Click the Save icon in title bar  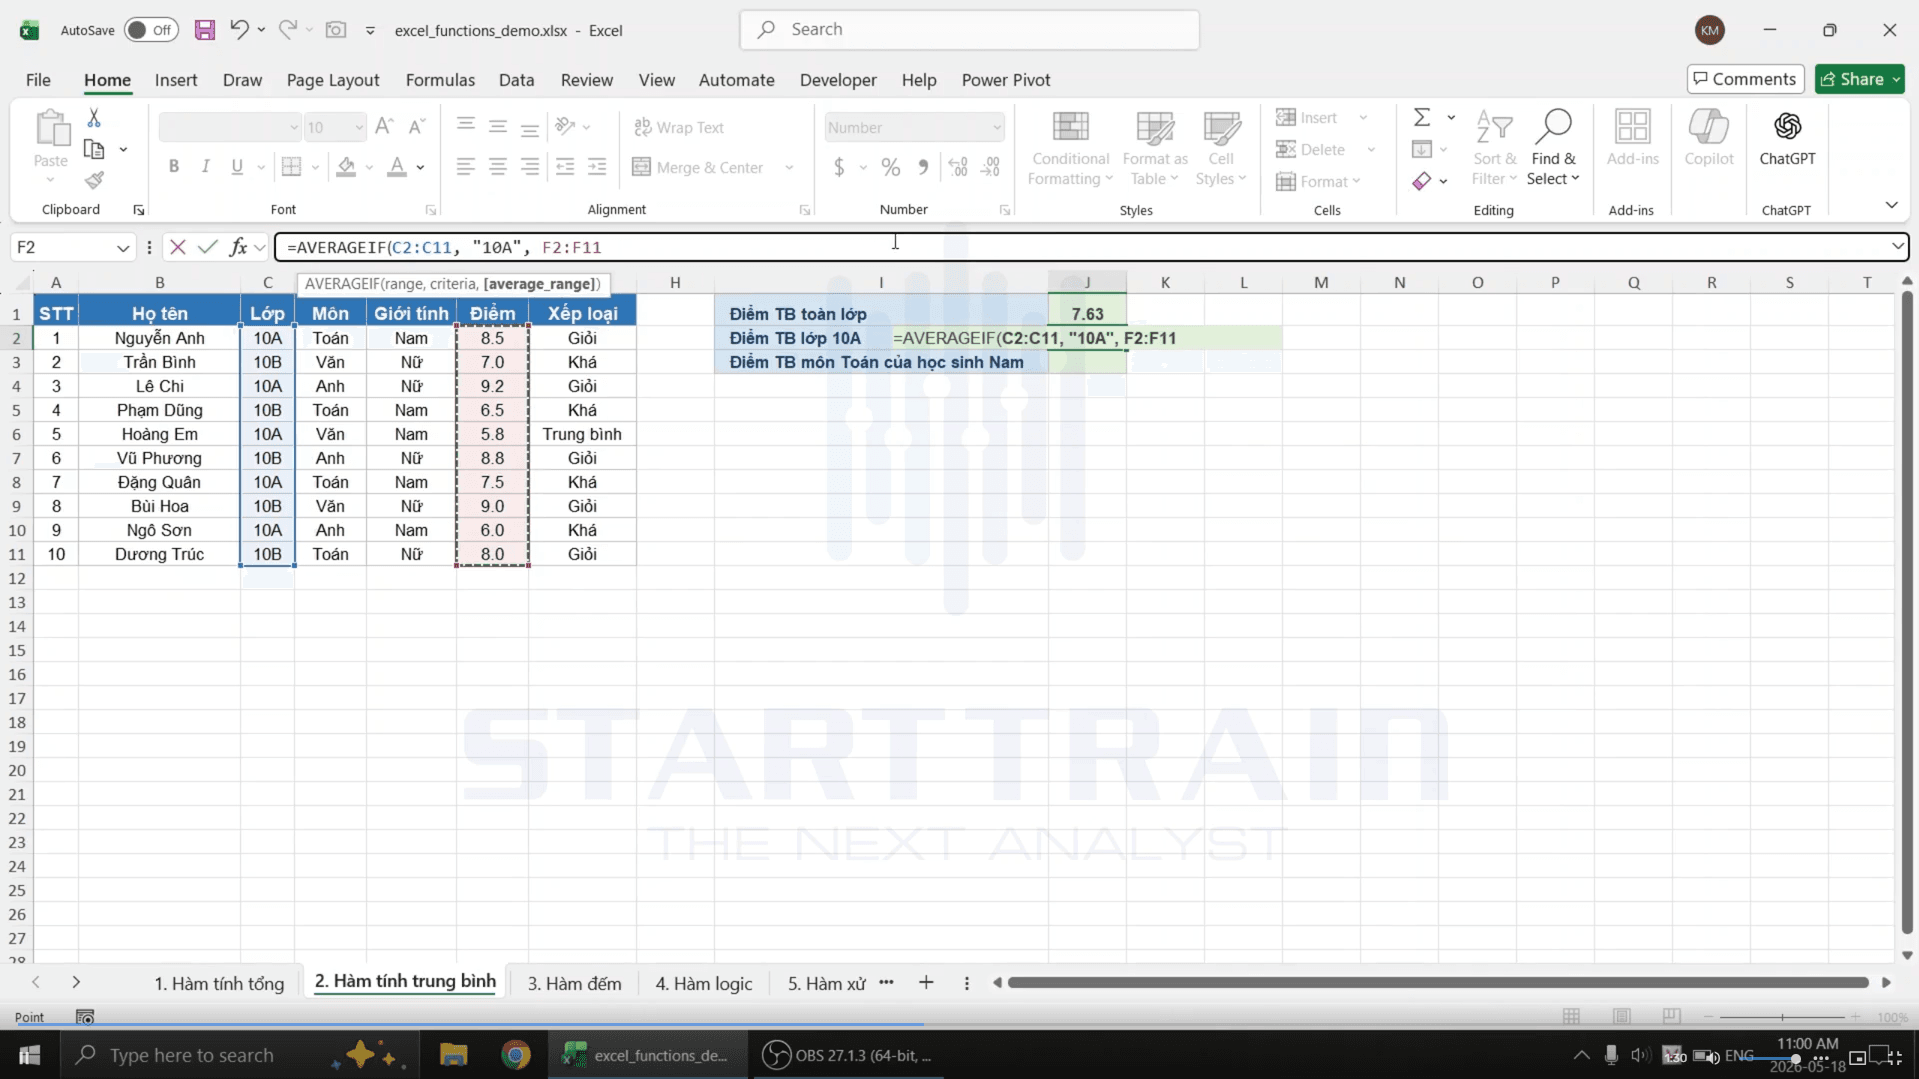205,30
